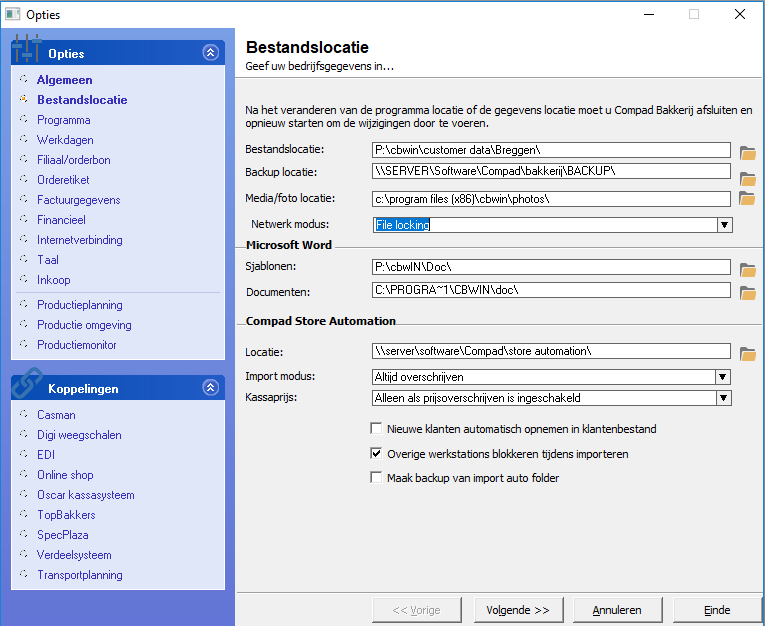Open the Algemeen options page
Viewport: 765px width, 626px height.
64,80
